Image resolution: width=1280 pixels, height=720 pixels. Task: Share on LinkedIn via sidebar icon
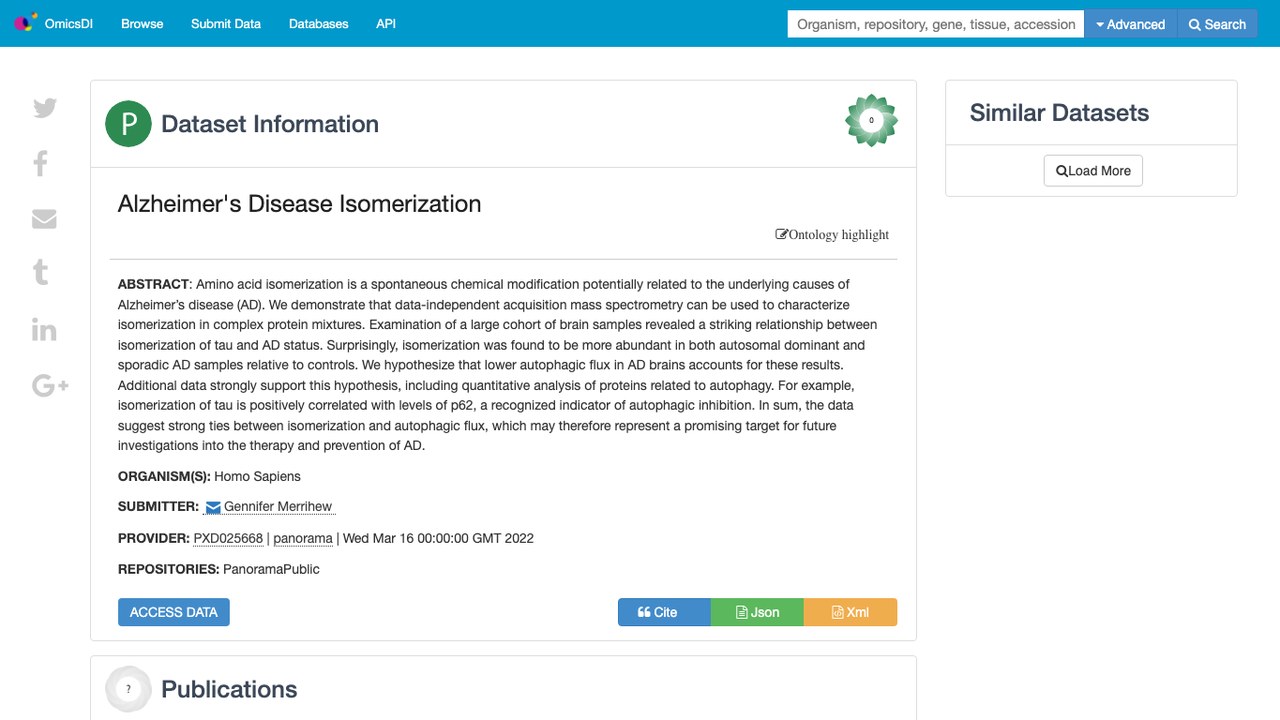44,329
